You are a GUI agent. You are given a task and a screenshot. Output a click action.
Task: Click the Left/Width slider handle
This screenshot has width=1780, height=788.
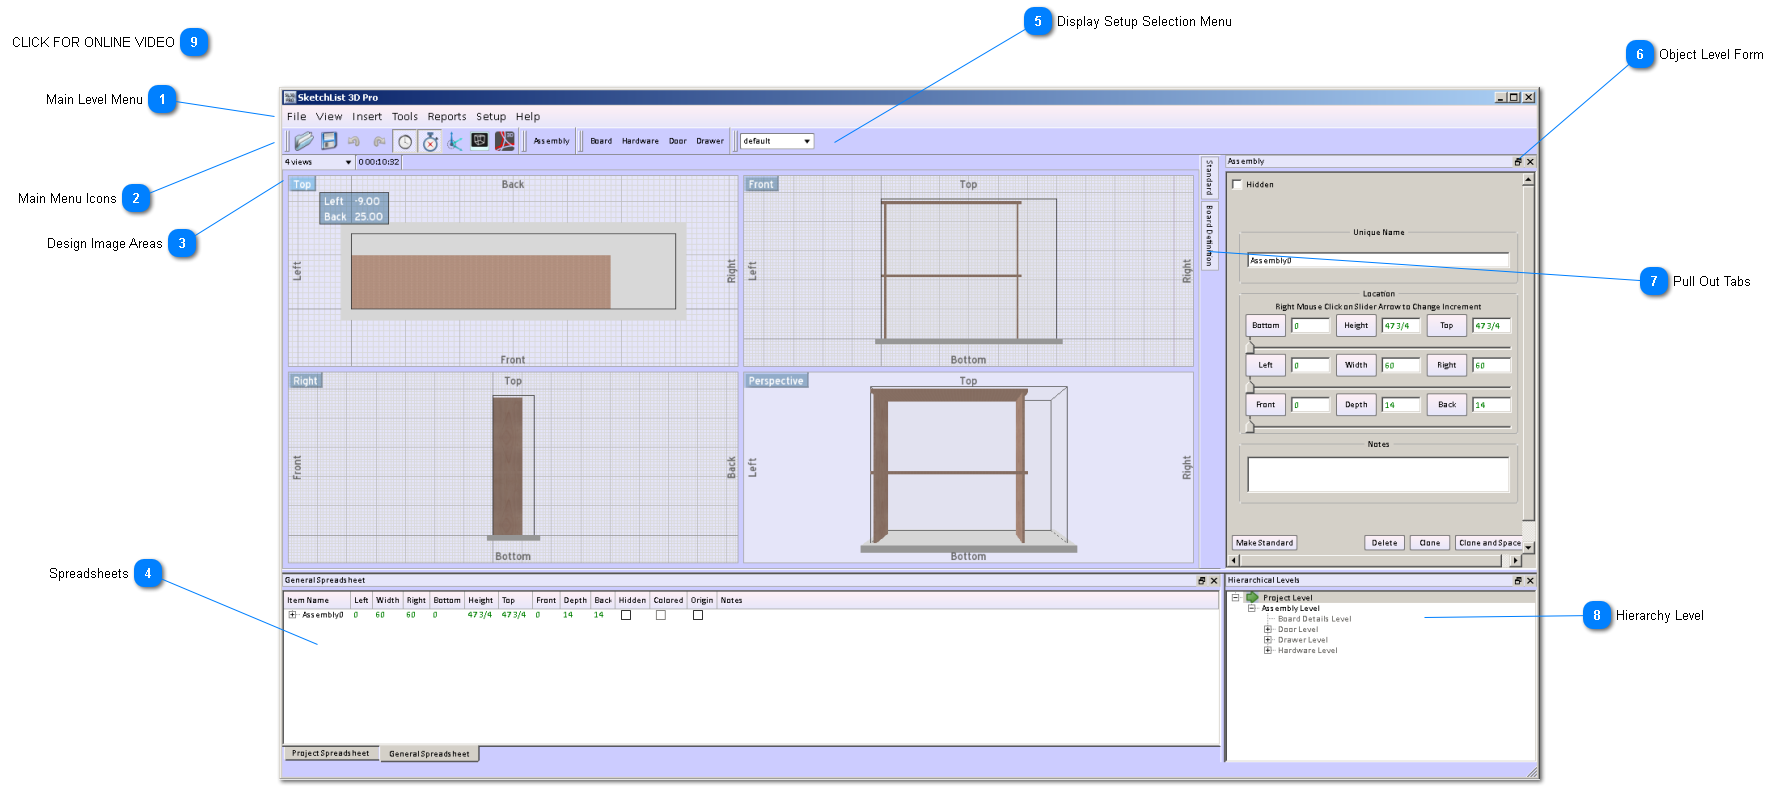pyautogui.click(x=1249, y=386)
